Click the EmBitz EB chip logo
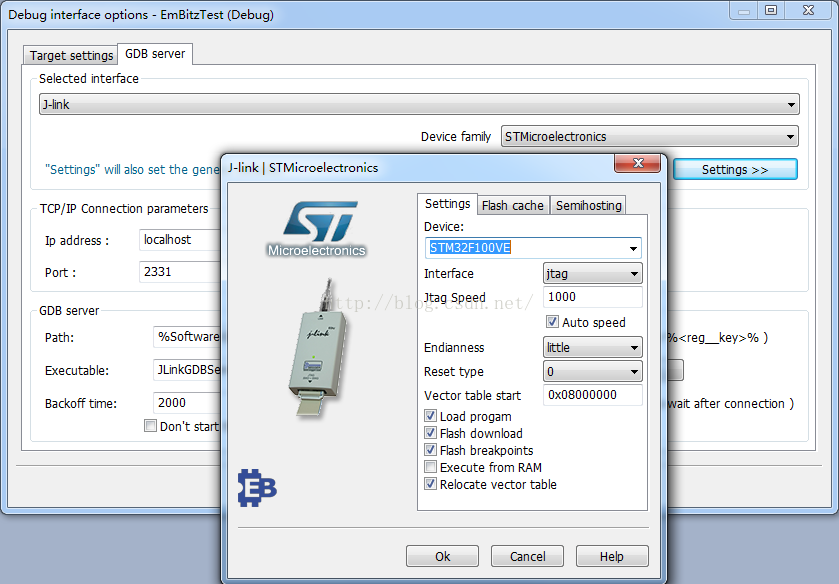Viewport: 839px width, 584px height. tap(257, 488)
